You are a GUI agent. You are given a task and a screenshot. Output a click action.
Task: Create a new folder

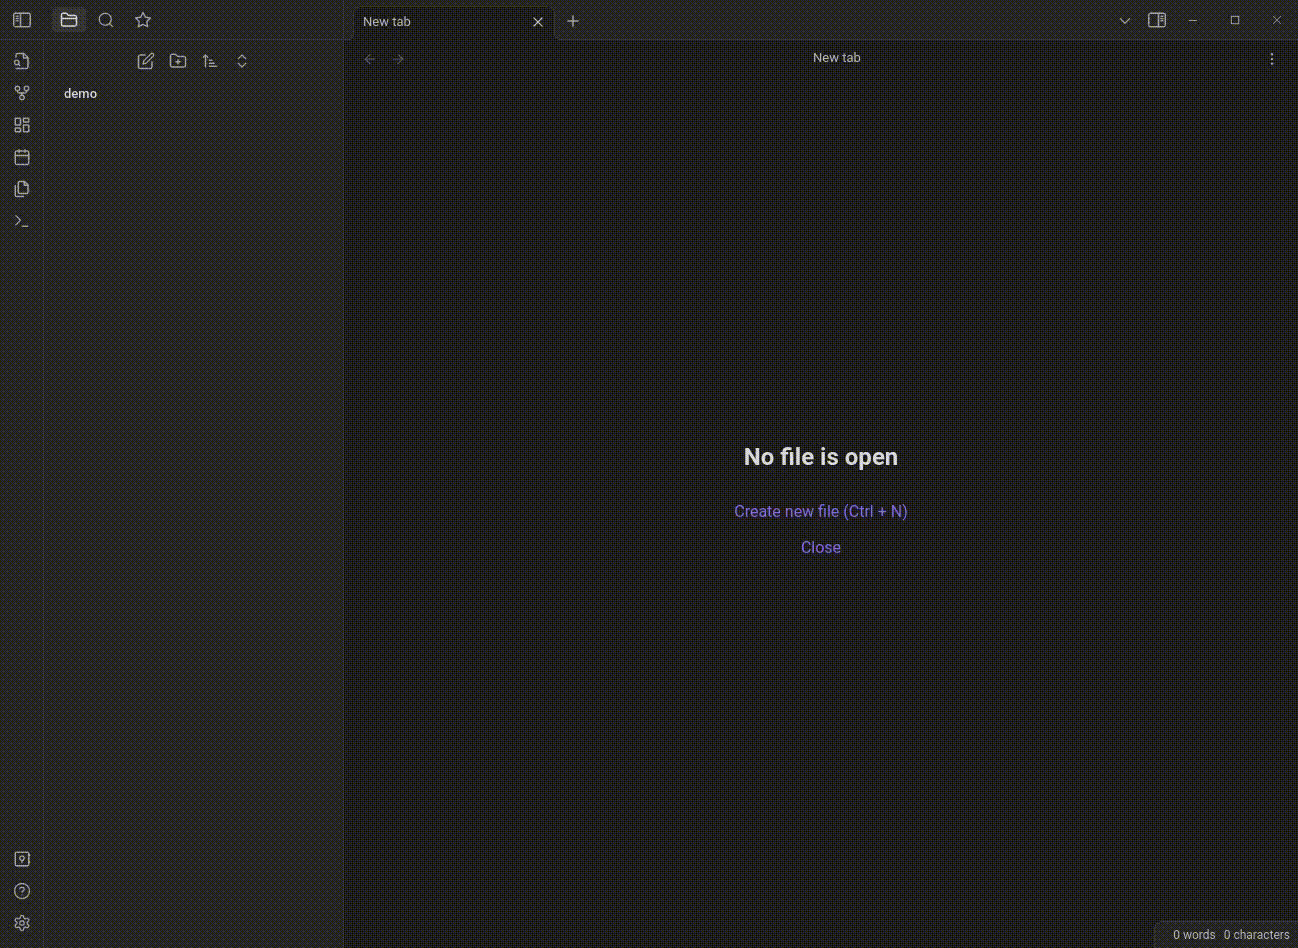click(x=178, y=61)
